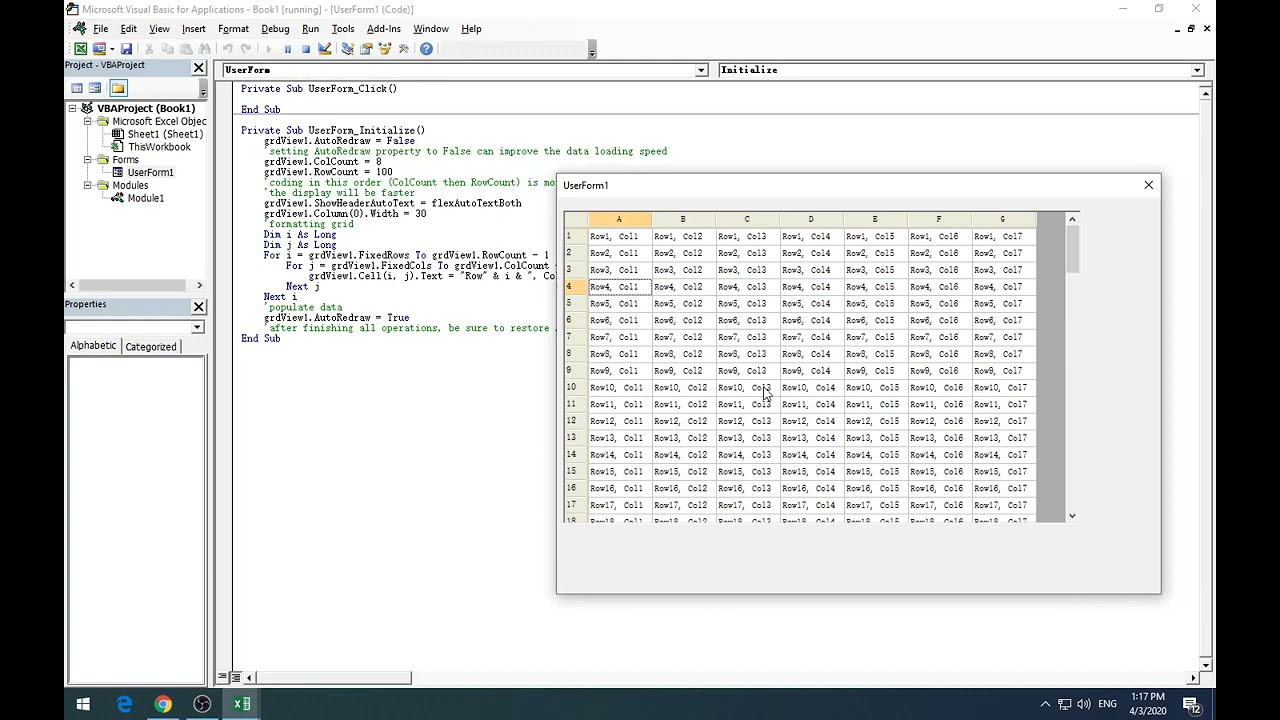This screenshot has width=1280, height=720.
Task: Open the Insert object dropdown arrow in toolbar
Action: pos(112,49)
